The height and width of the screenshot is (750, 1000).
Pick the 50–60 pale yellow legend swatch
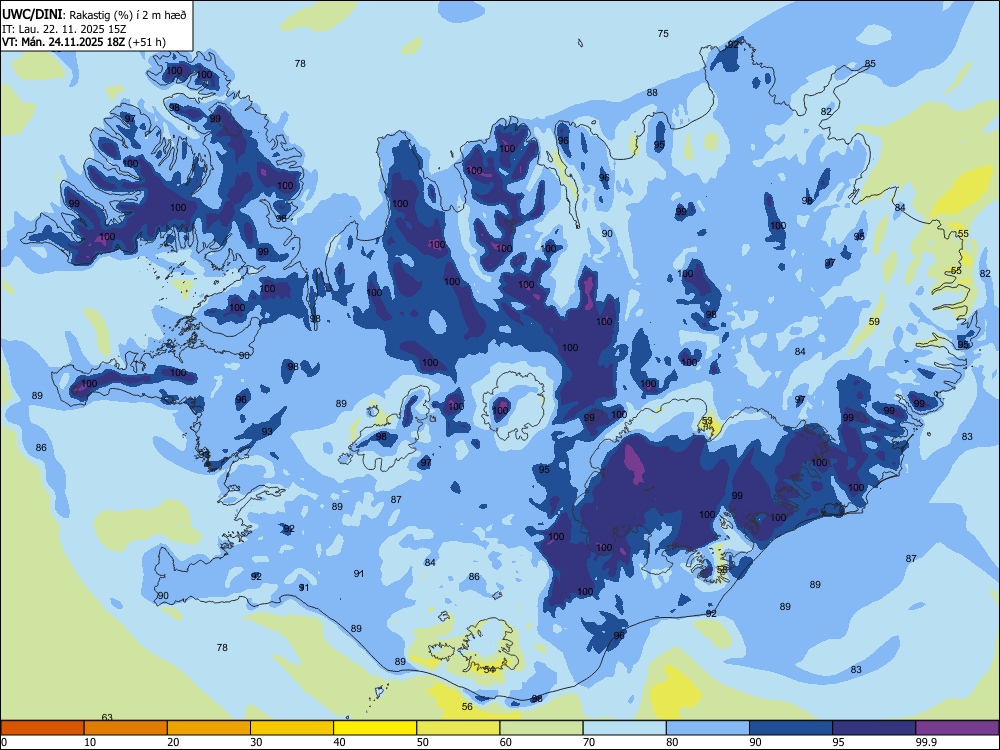458,728
